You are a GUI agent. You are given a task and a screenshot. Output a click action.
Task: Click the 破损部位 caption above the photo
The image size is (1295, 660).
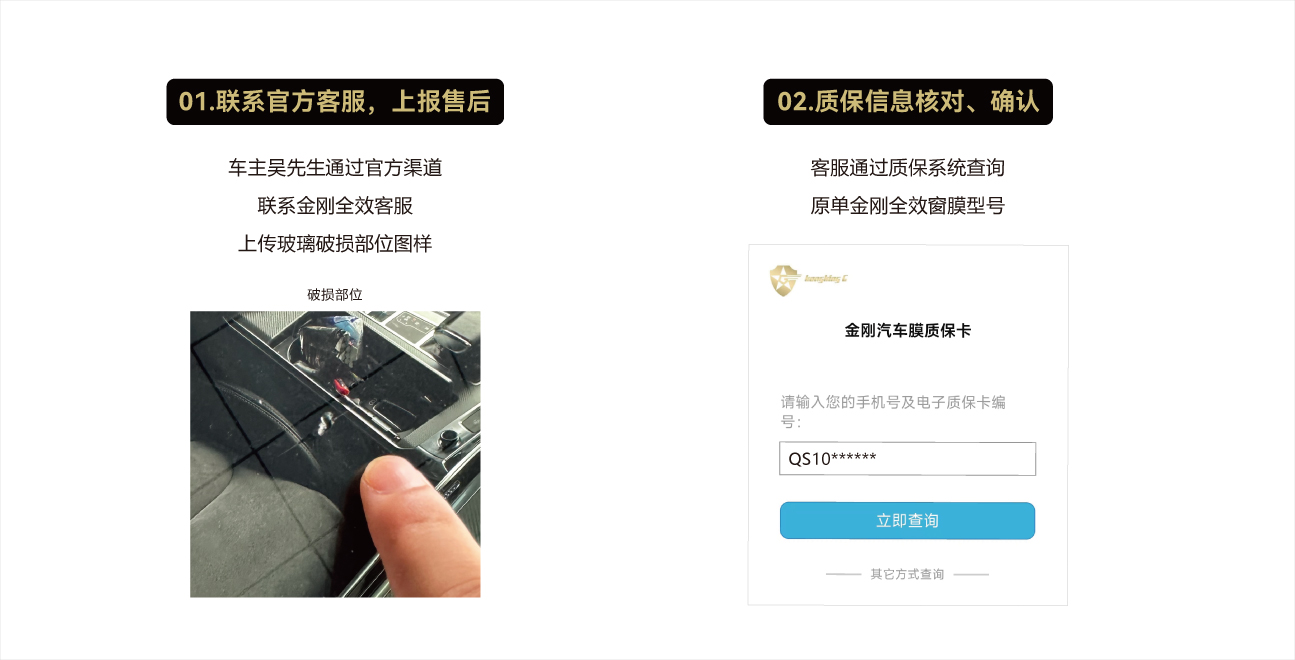click(x=335, y=295)
